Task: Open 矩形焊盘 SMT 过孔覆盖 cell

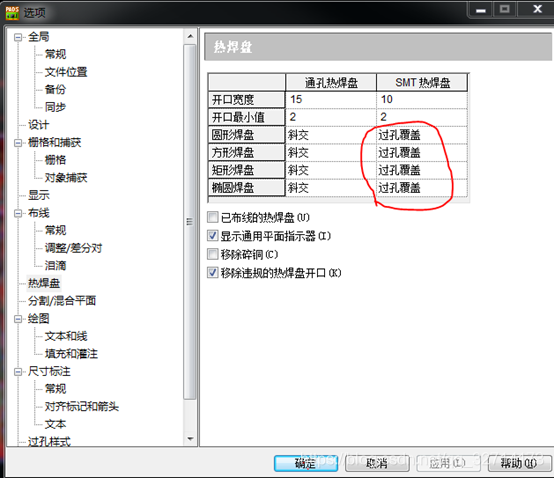Action: click(422, 170)
